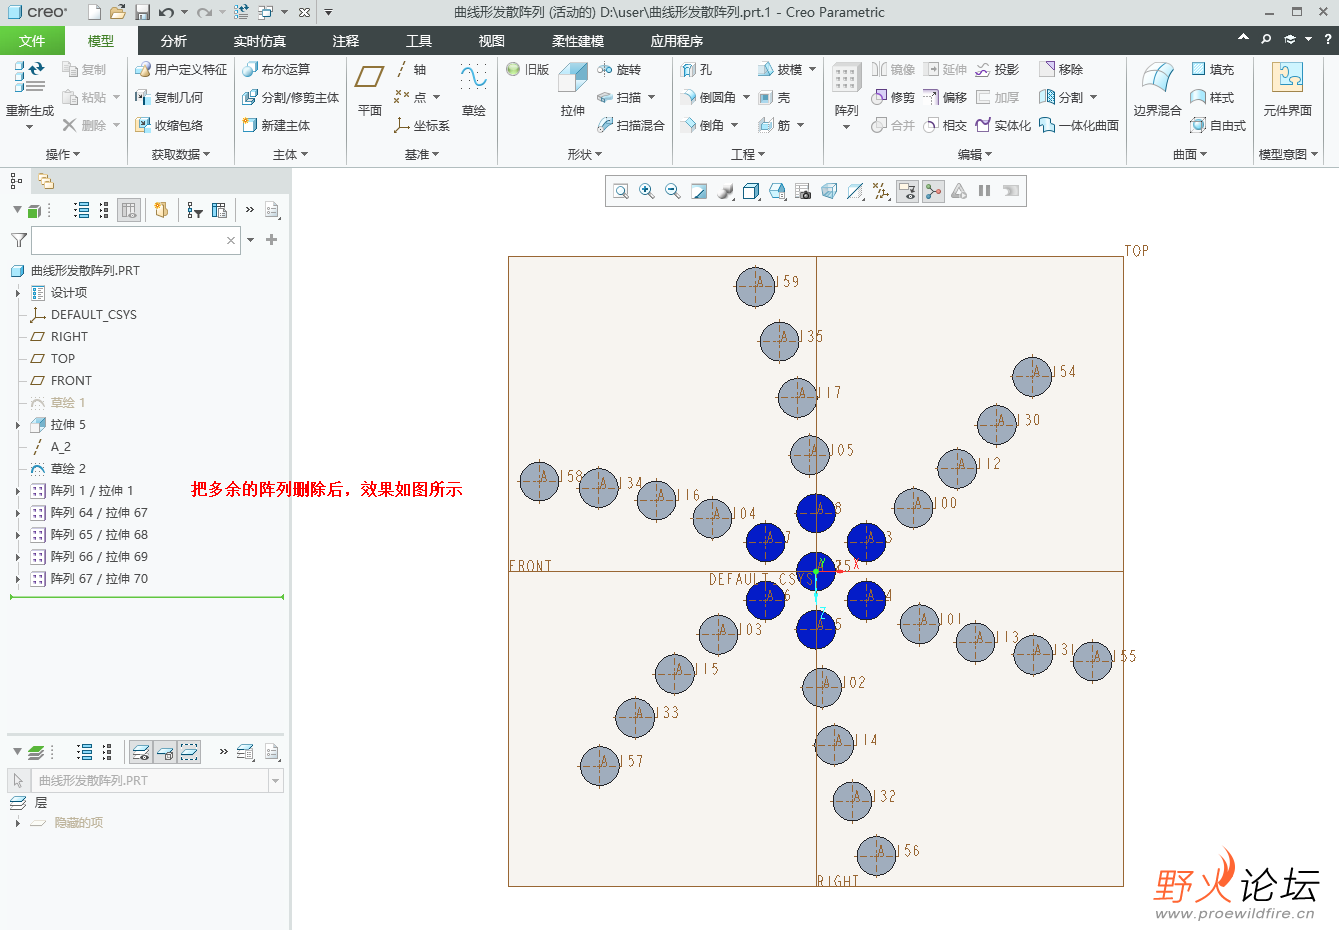1339x930 pixels.
Task: Expand the 隐藏的项 layer node
Action: 18,823
